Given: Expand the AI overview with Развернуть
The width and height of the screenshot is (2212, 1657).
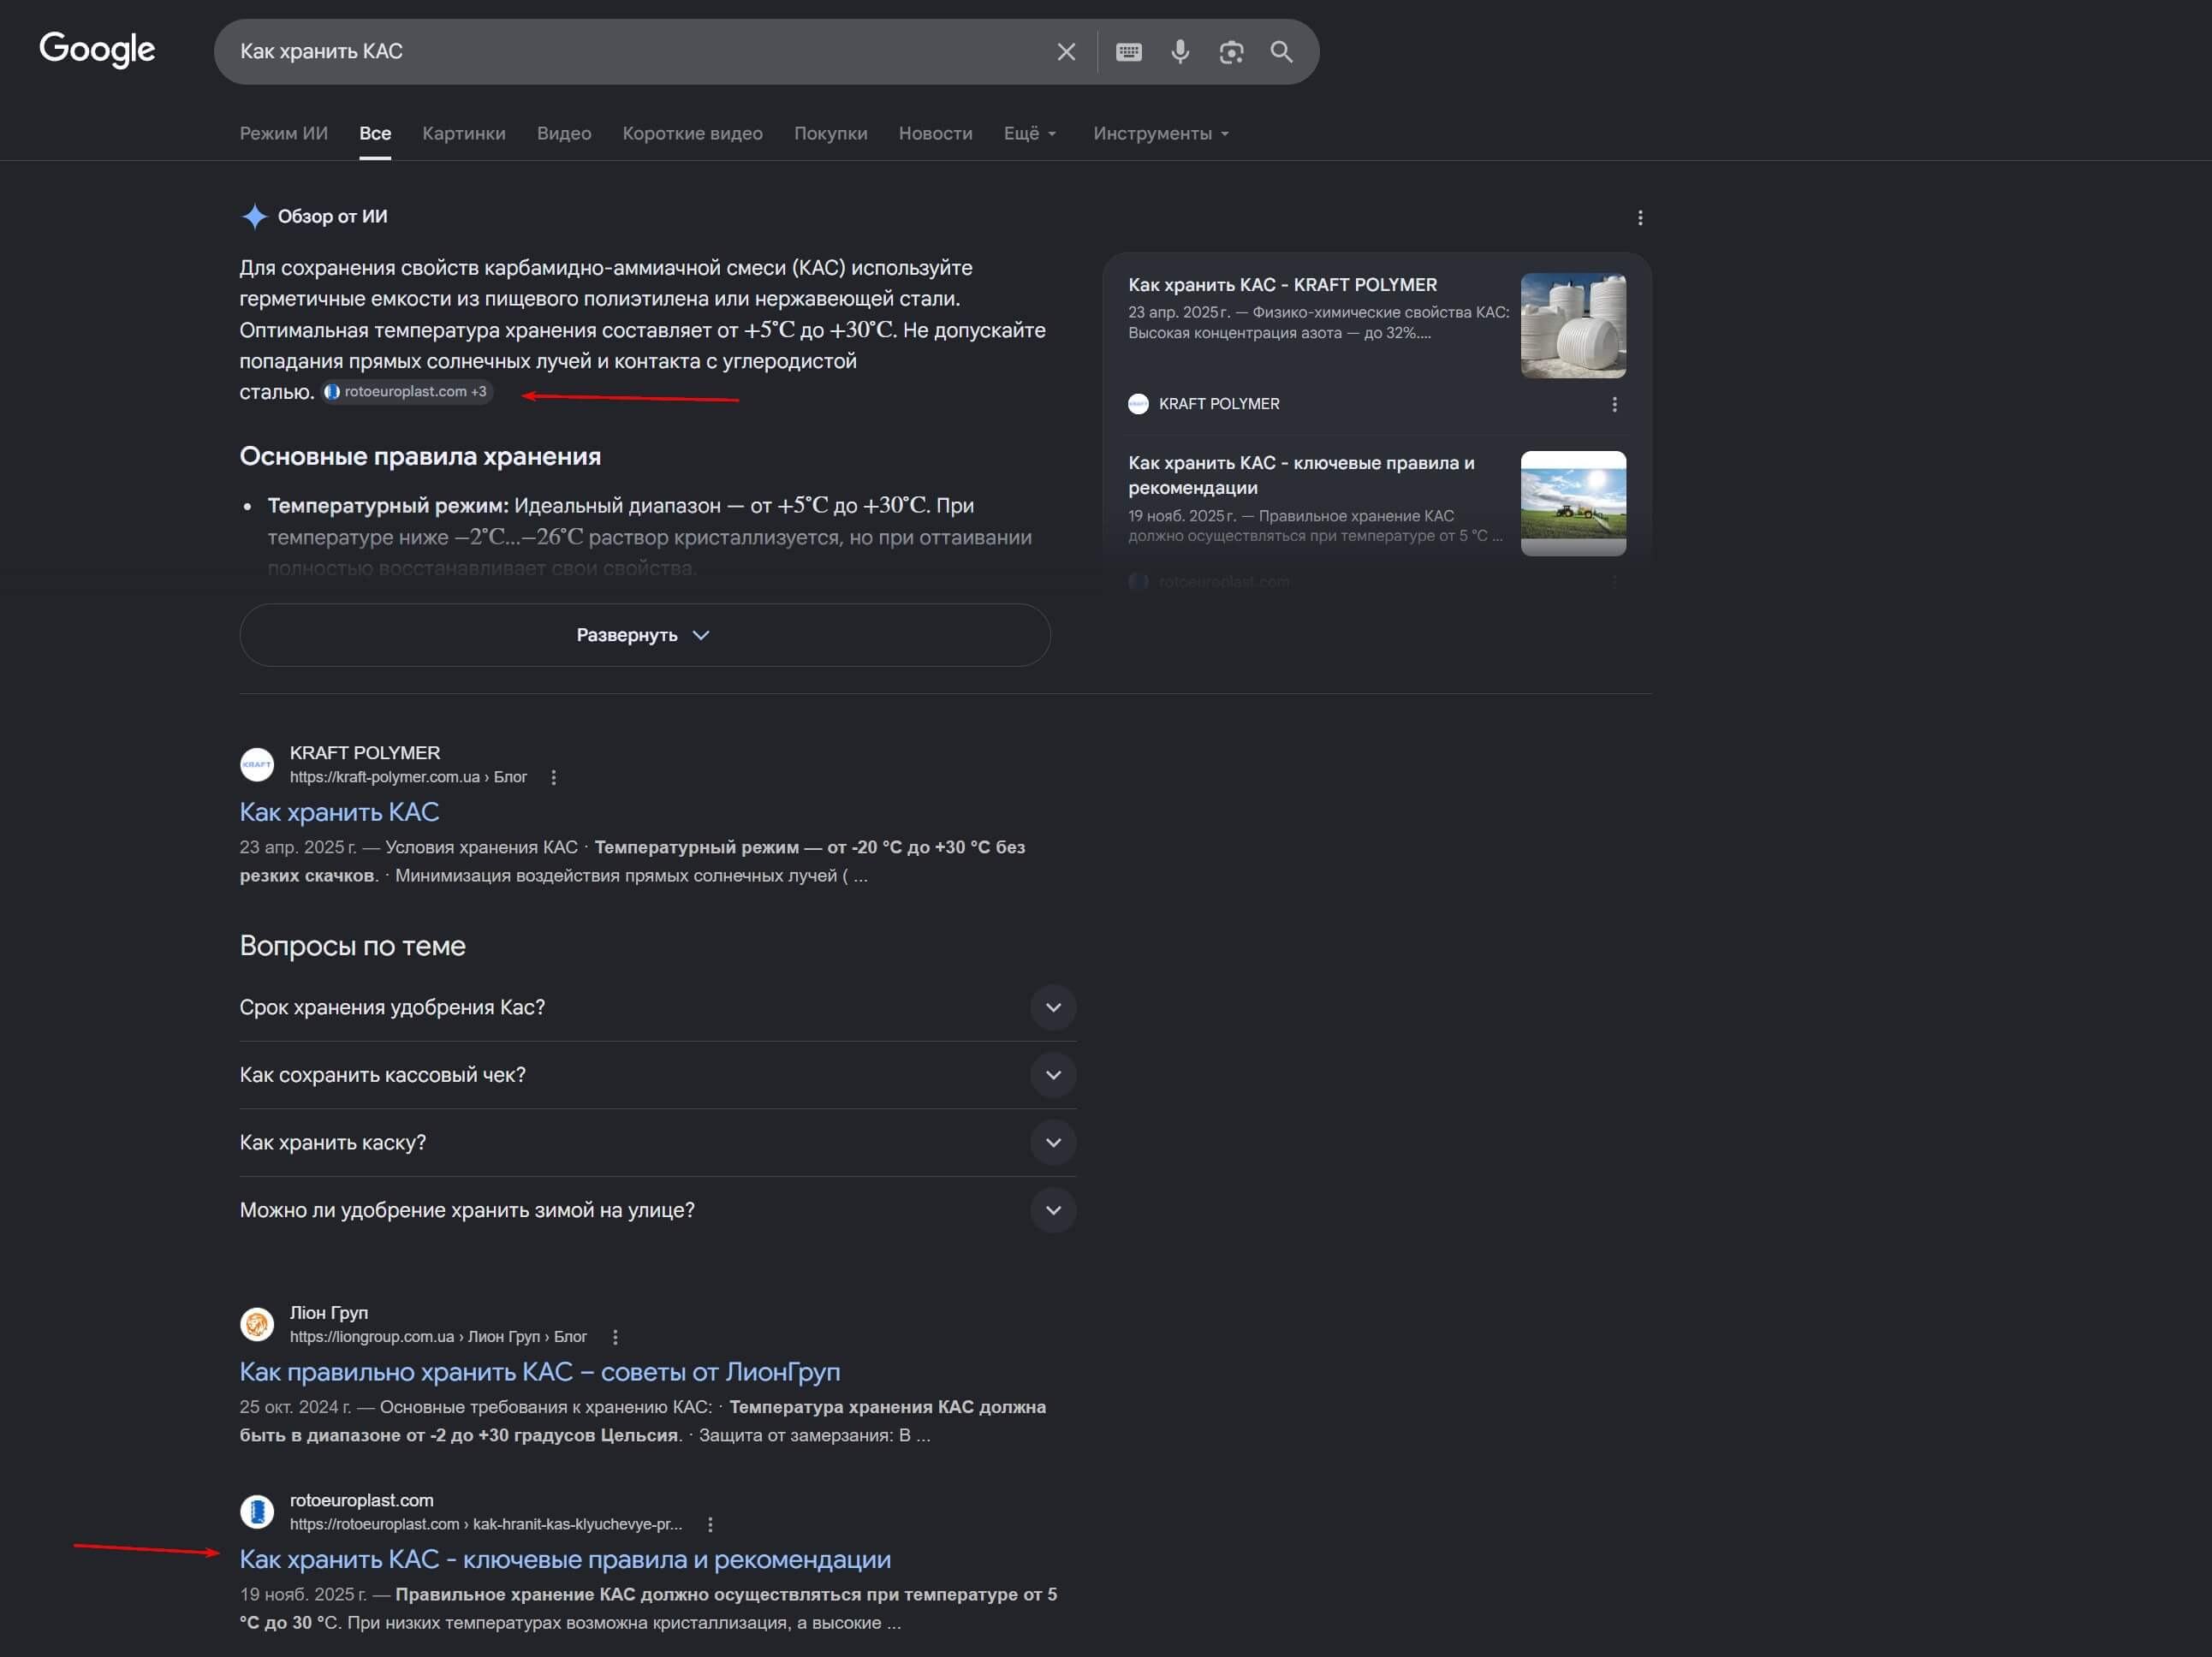Looking at the screenshot, I should (645, 635).
